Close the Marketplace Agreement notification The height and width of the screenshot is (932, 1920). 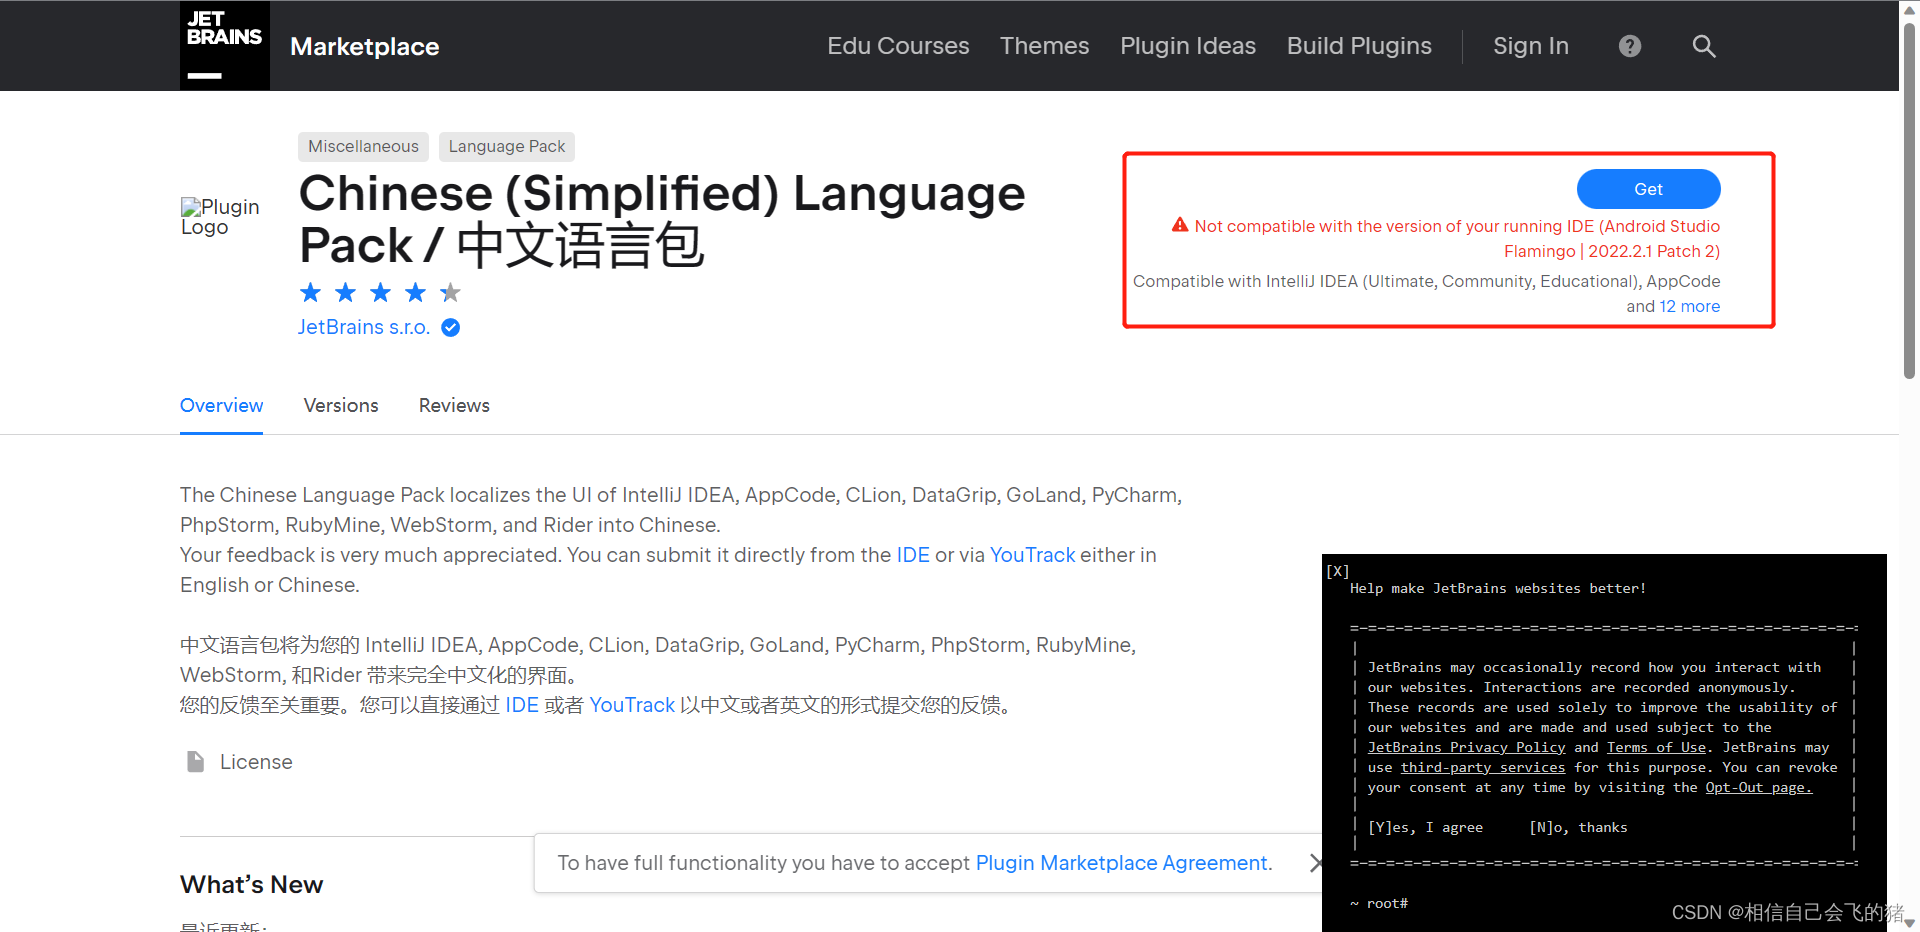click(x=1314, y=863)
